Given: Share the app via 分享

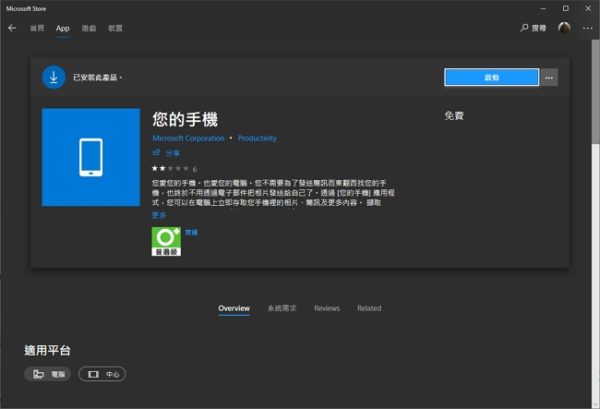Looking at the screenshot, I should 166,153.
